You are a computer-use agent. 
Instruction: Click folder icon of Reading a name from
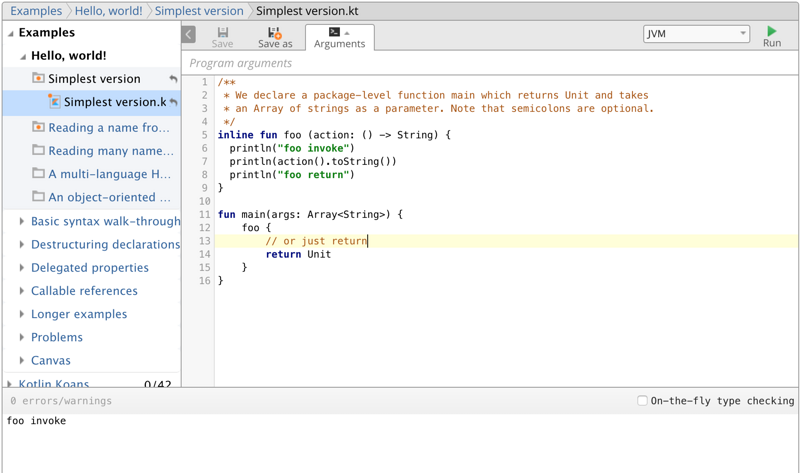click(x=38, y=127)
